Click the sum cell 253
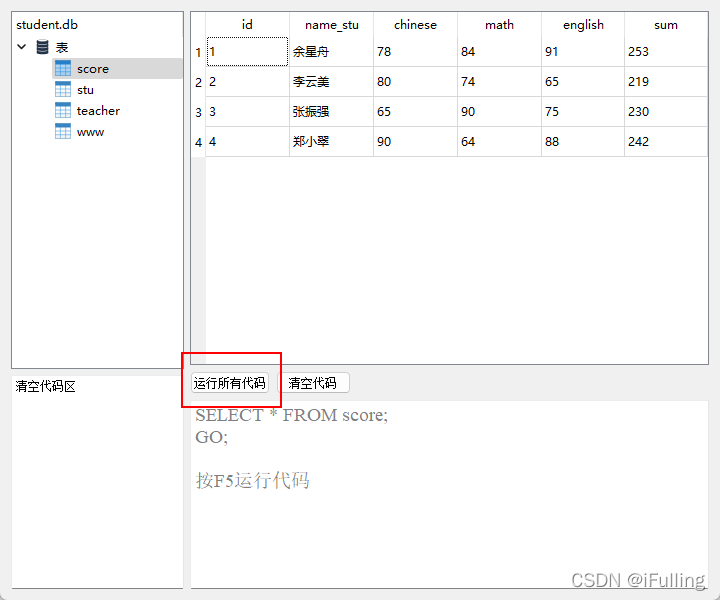The image size is (720, 600). (666, 52)
